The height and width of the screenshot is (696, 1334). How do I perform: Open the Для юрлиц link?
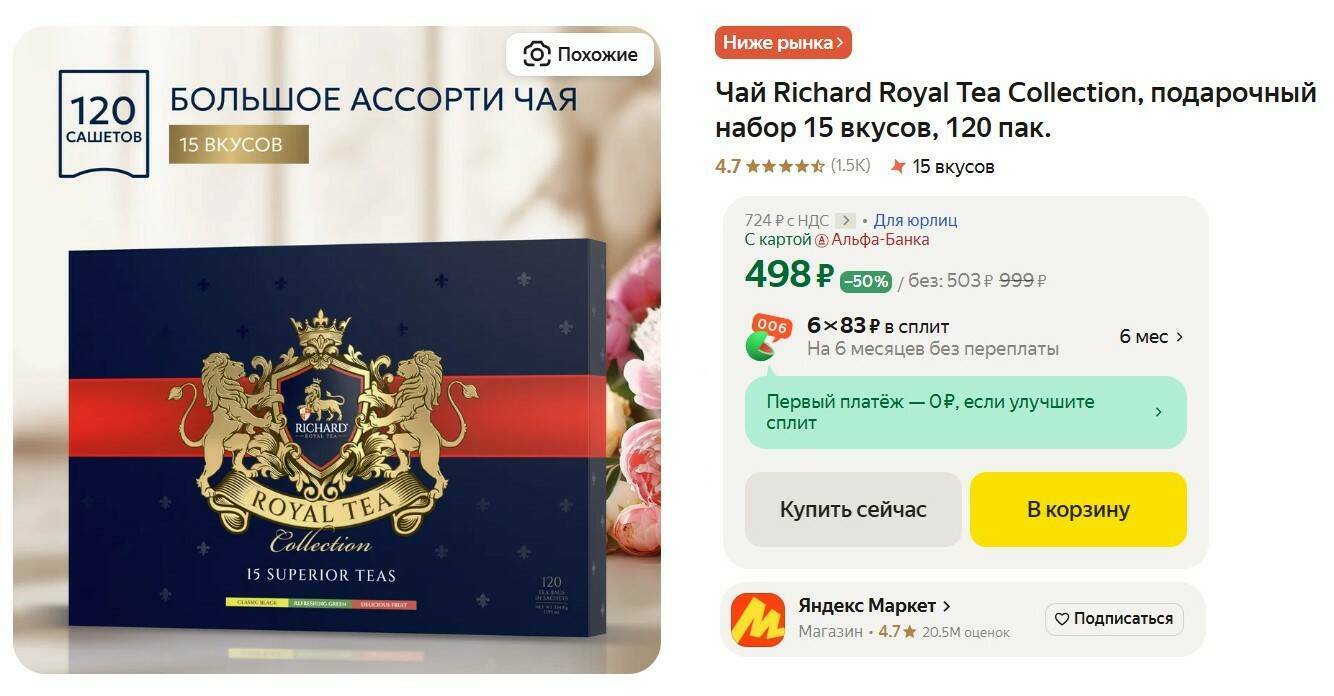(915, 220)
